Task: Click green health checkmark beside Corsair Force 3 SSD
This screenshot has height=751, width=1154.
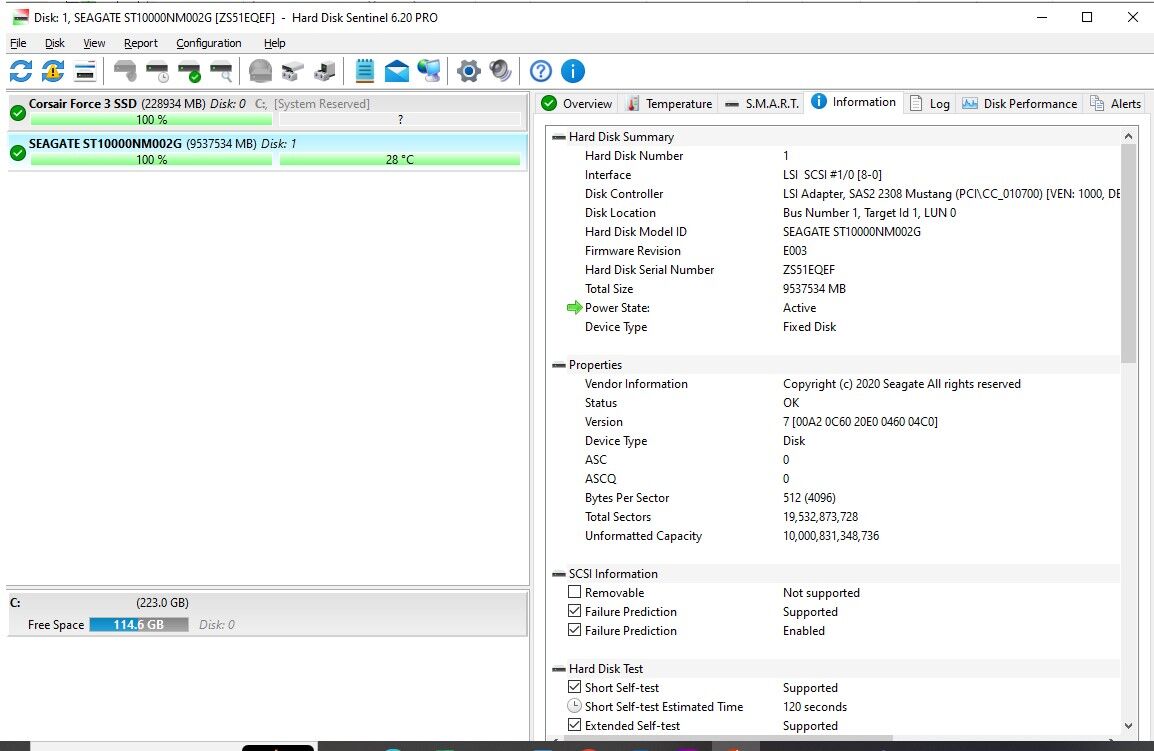Action: click(18, 113)
